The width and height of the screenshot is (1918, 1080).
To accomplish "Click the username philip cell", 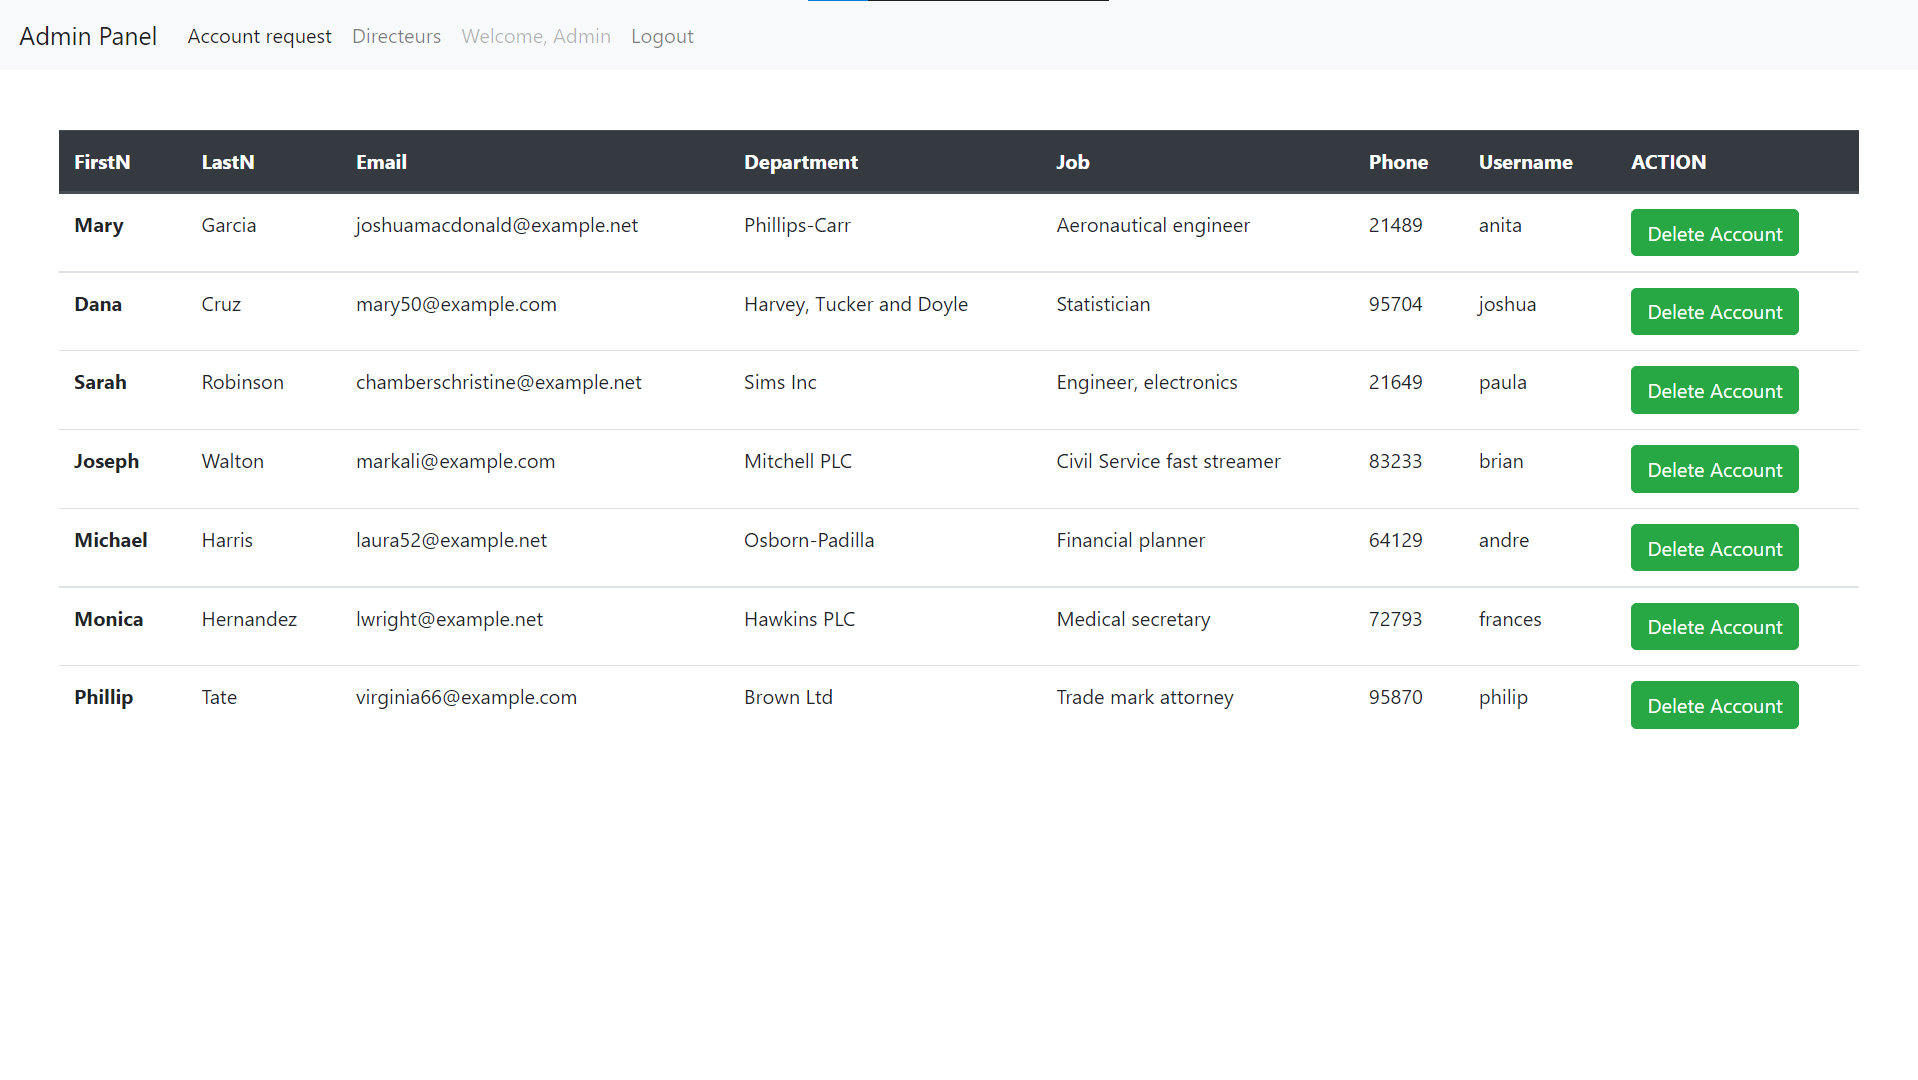I will pos(1502,697).
